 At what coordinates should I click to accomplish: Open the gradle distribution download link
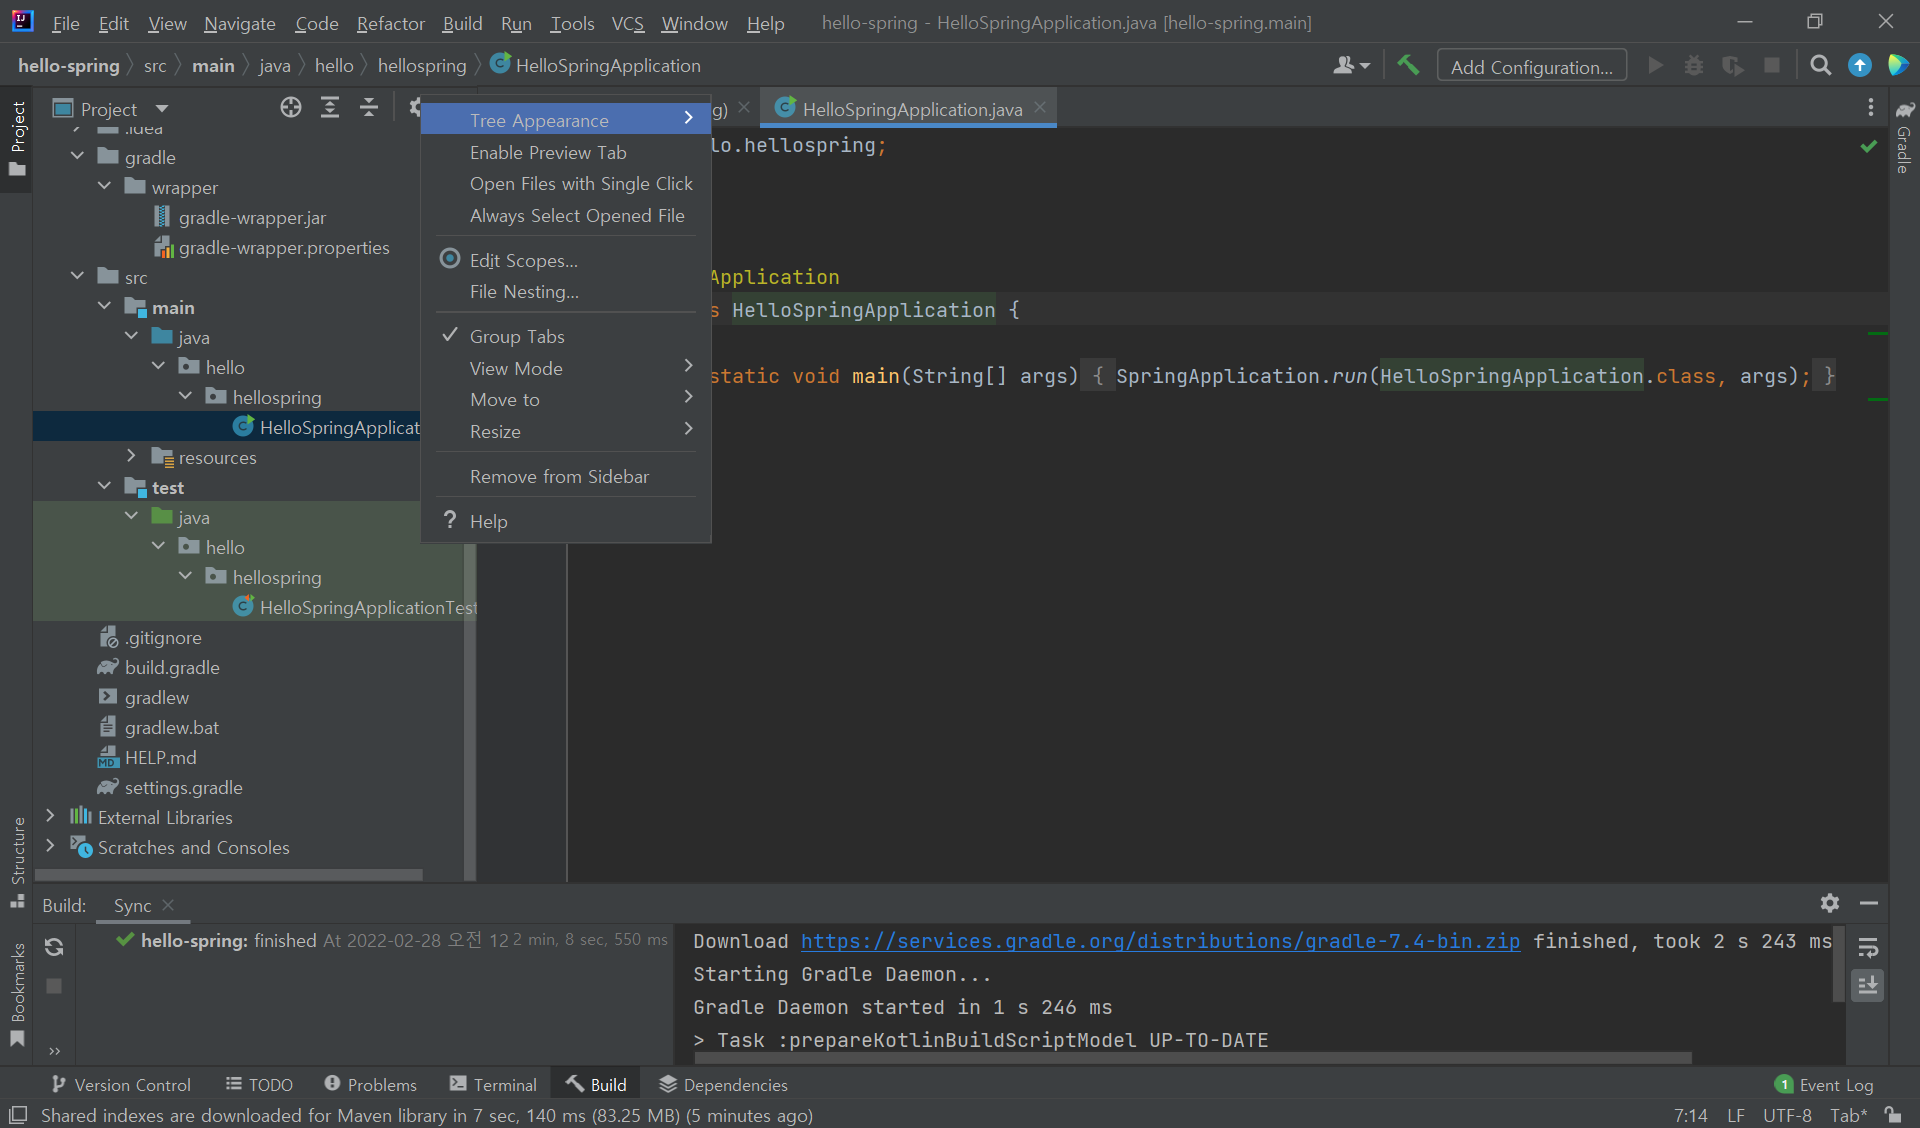point(1160,941)
